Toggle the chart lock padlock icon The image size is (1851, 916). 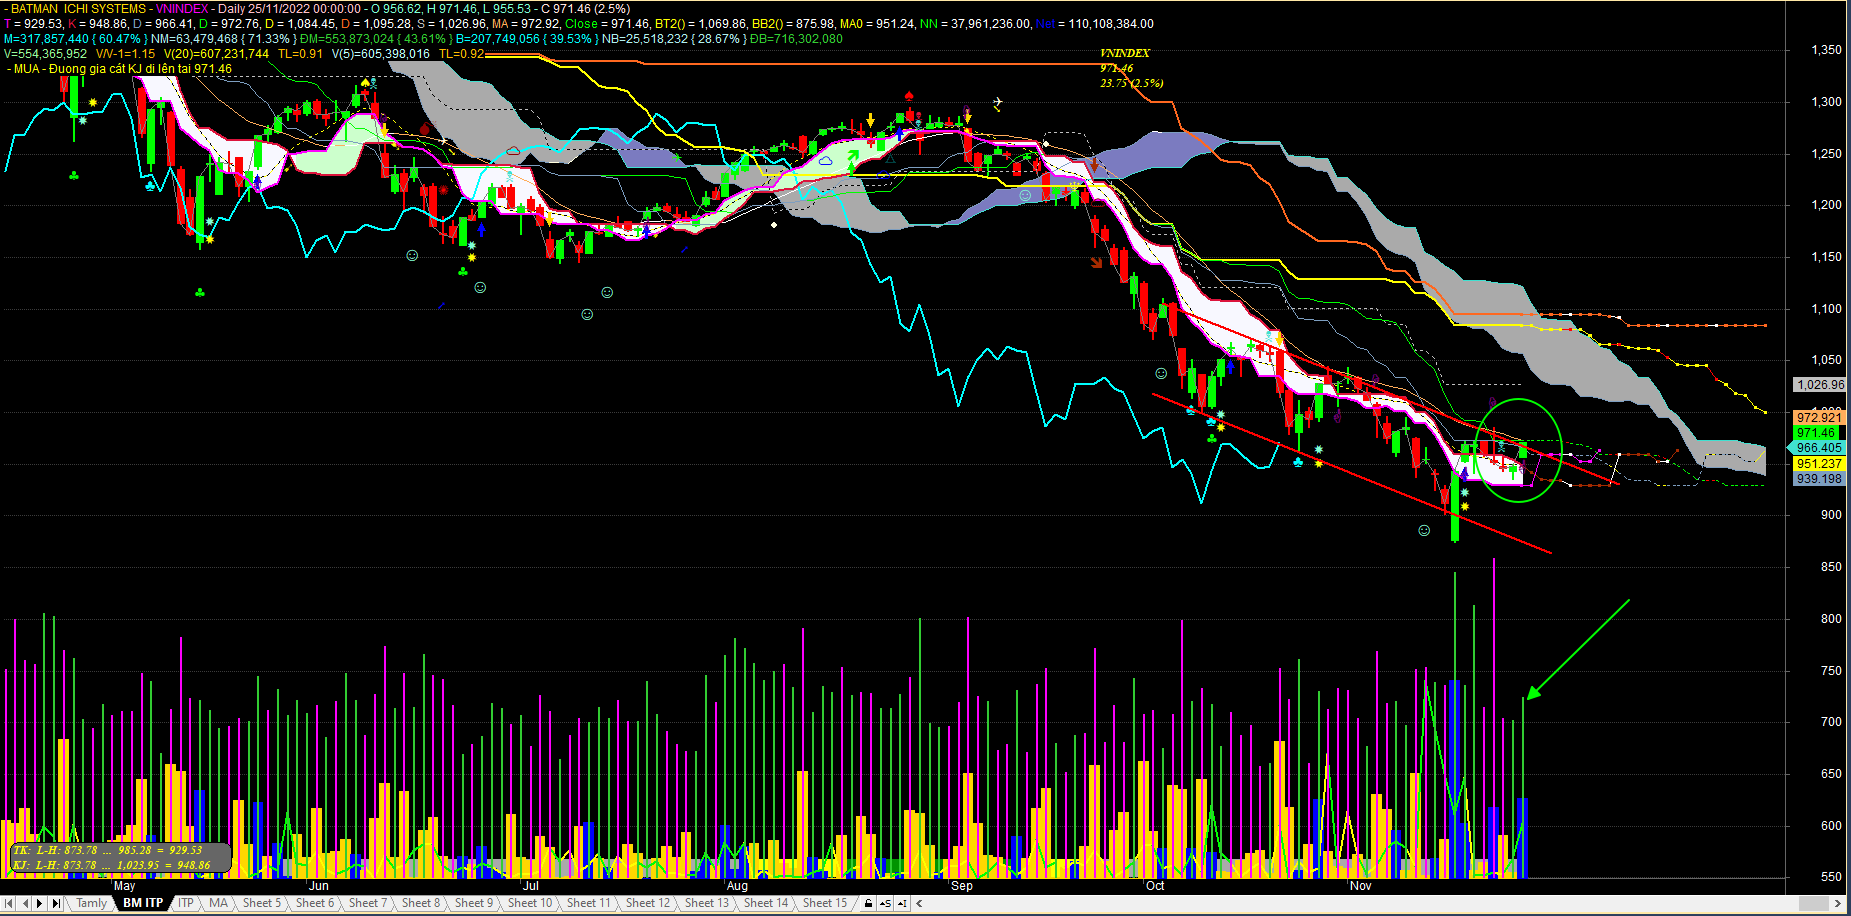(868, 903)
